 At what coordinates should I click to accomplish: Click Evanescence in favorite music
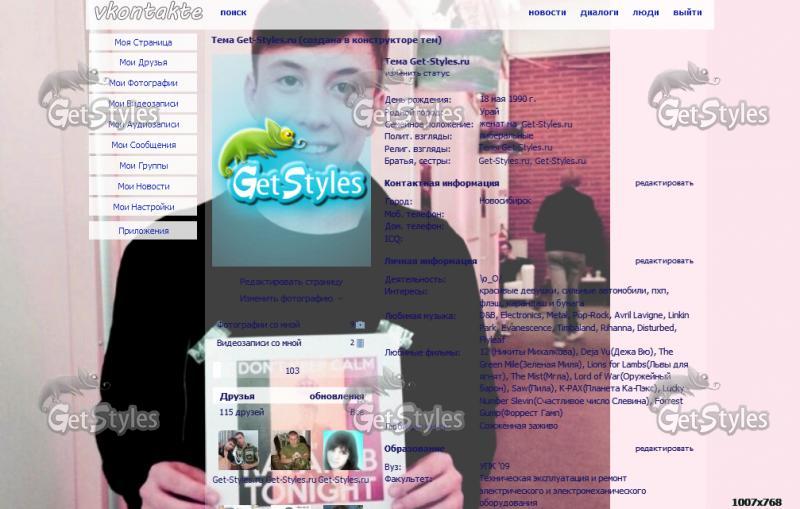[526, 328]
